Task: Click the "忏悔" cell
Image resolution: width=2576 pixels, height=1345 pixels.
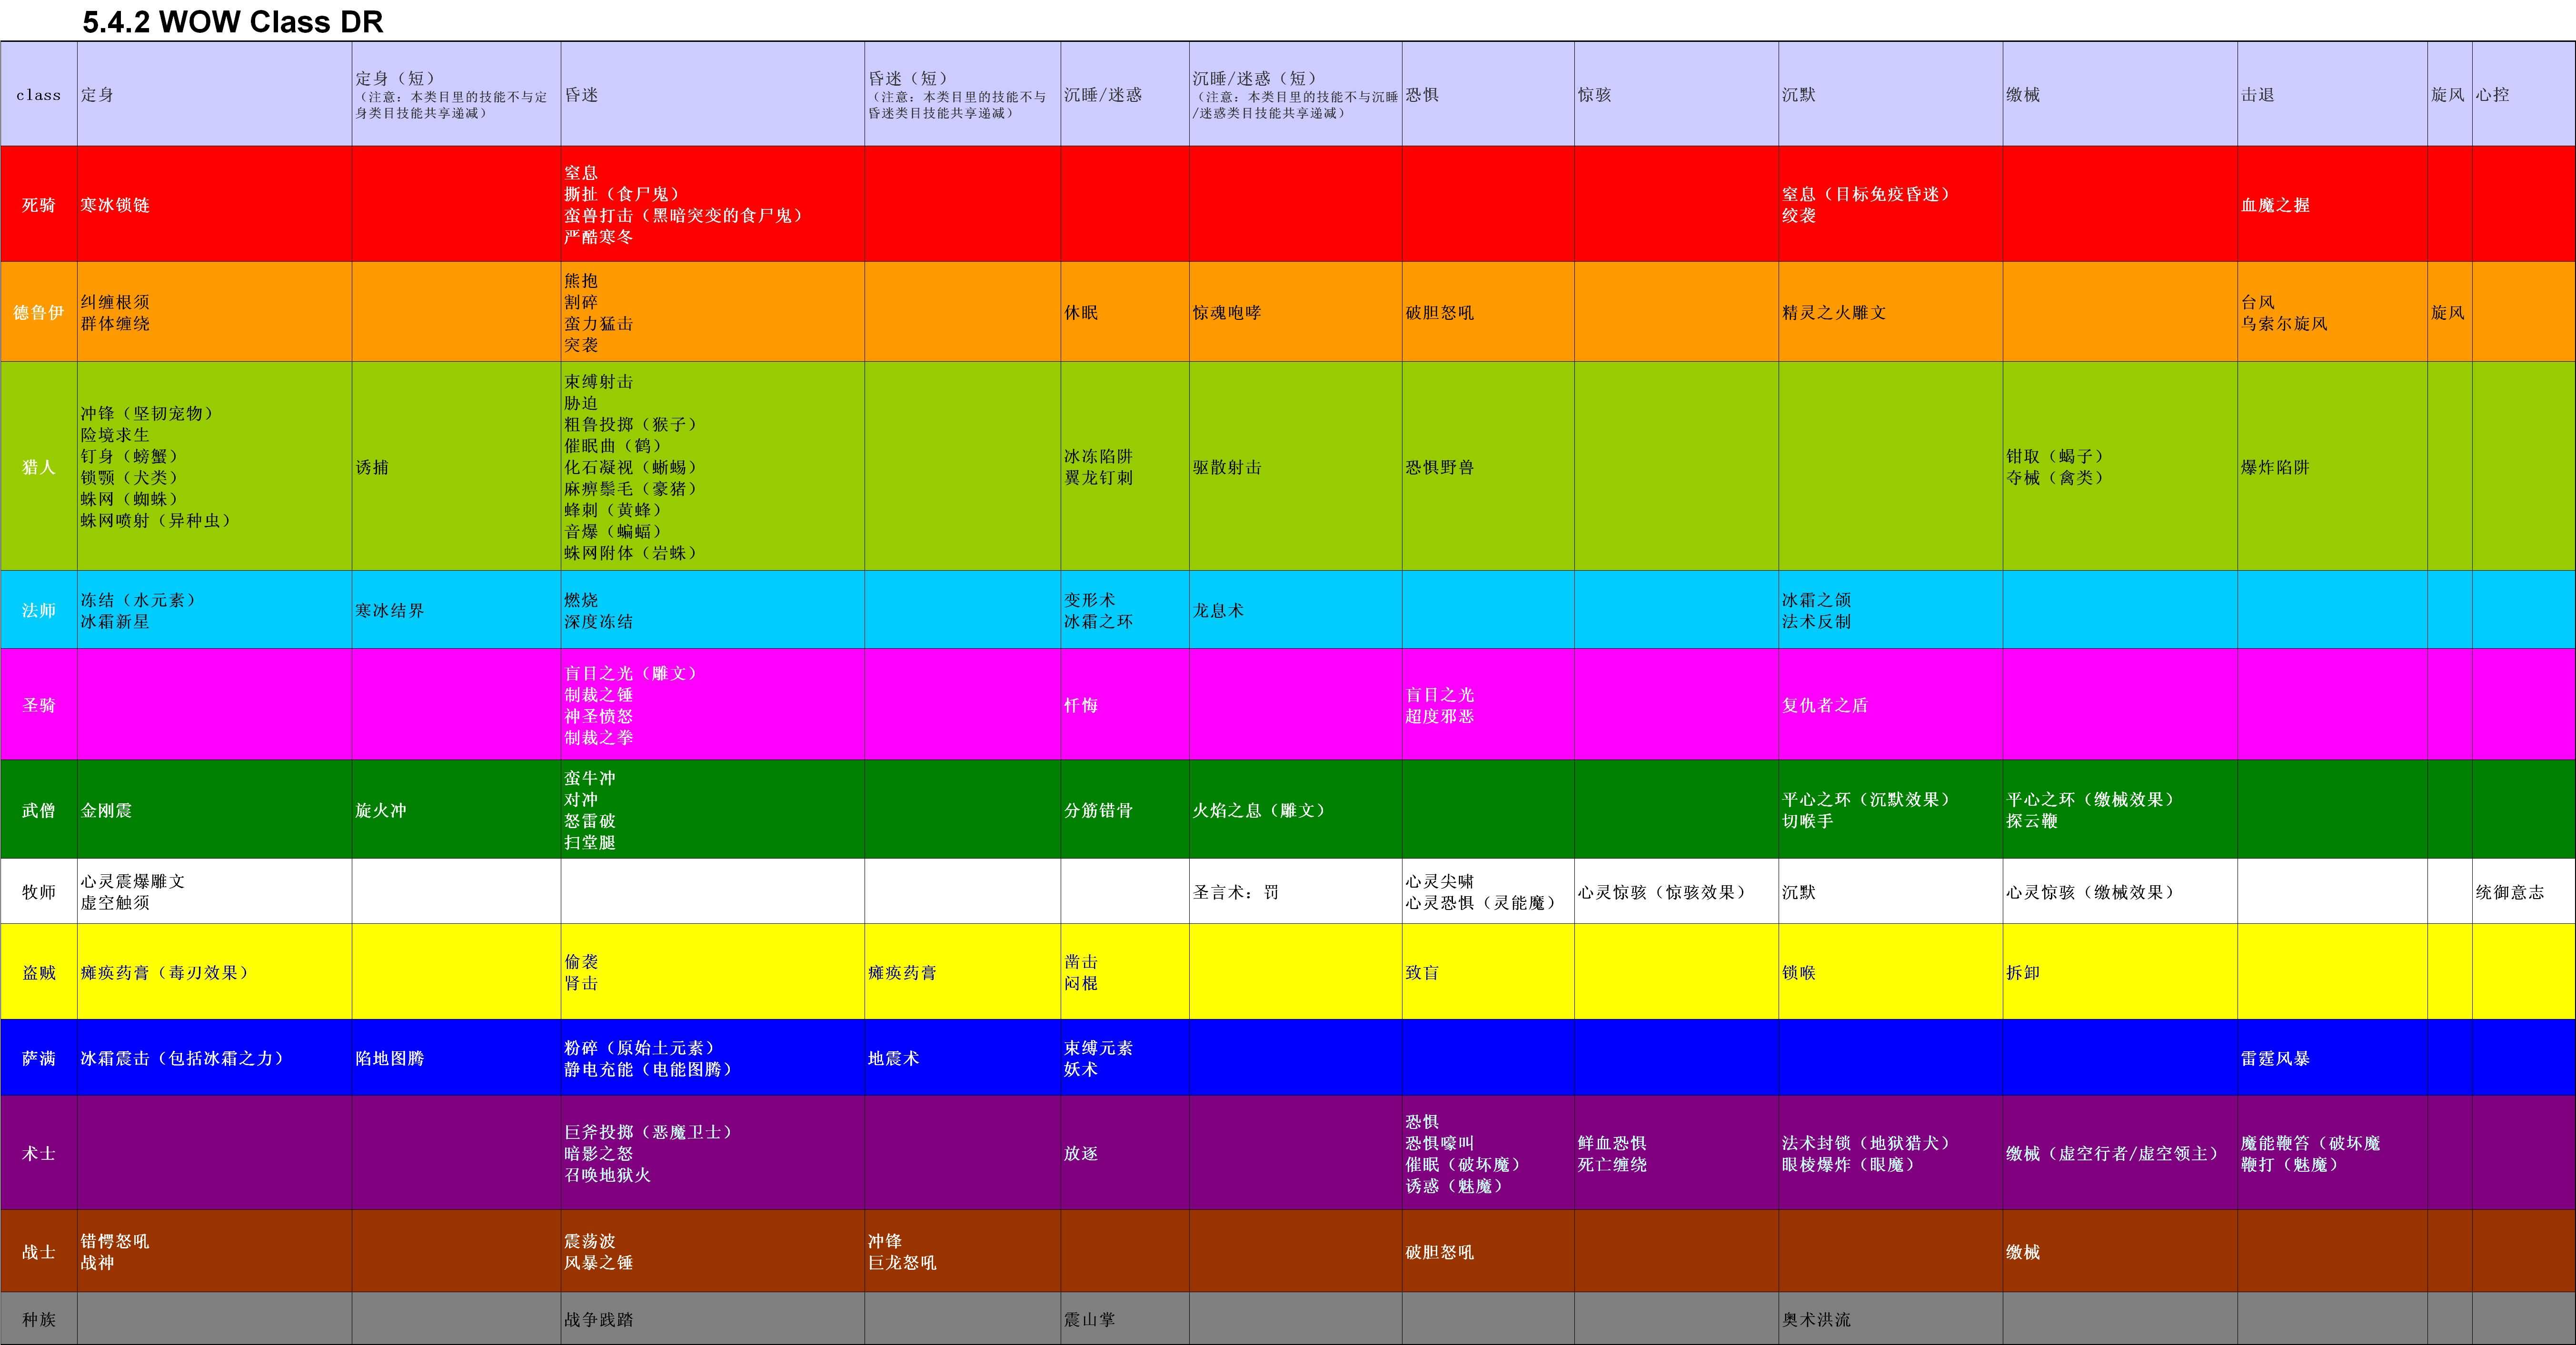Action: pos(1125,704)
